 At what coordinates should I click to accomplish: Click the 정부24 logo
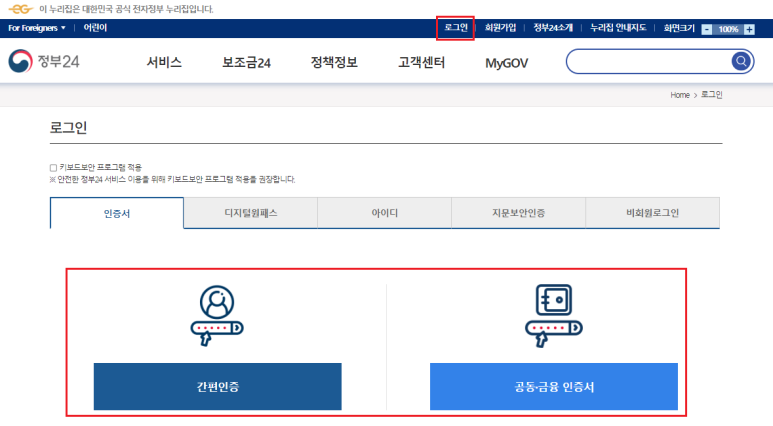point(44,61)
